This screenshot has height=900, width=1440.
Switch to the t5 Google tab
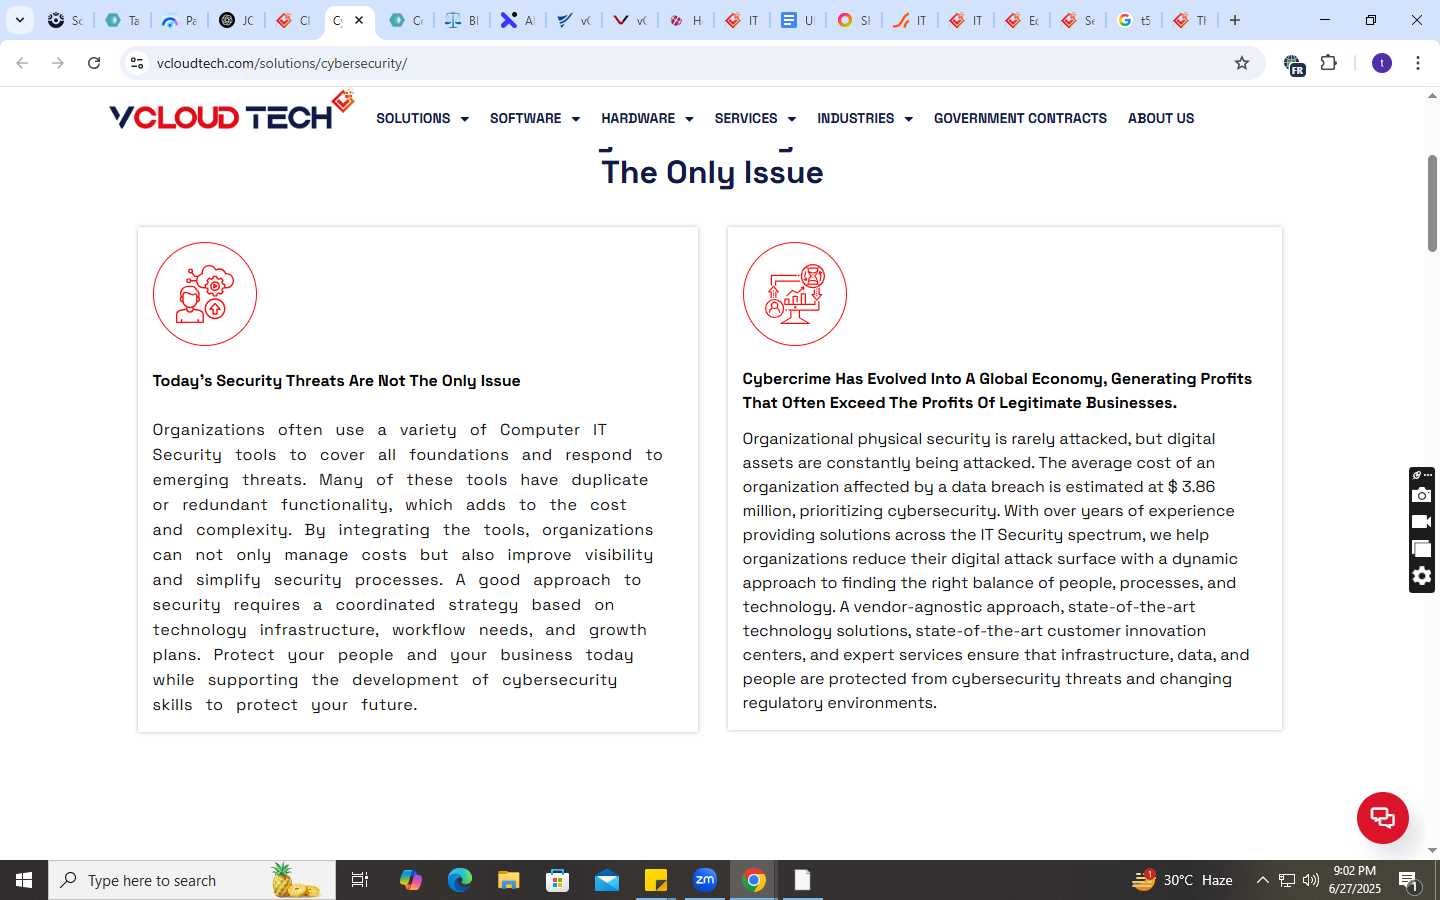(x=1133, y=20)
